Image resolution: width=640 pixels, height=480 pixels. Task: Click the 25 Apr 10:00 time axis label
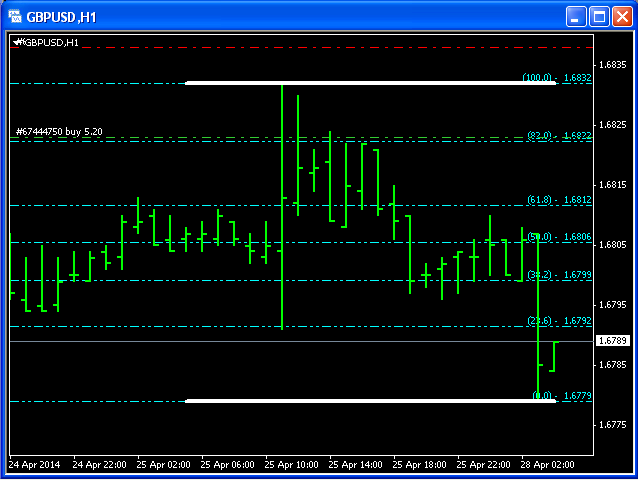click(291, 464)
